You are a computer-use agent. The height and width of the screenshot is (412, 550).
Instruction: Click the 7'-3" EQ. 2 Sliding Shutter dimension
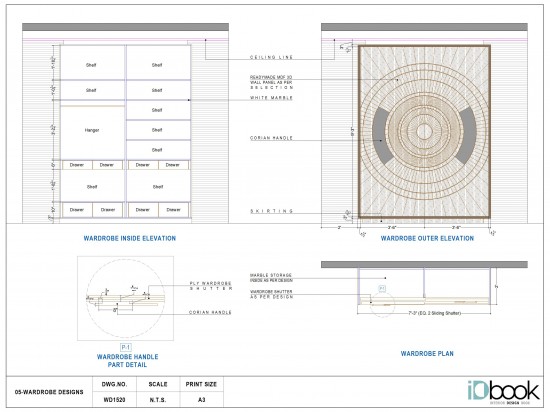434,313
